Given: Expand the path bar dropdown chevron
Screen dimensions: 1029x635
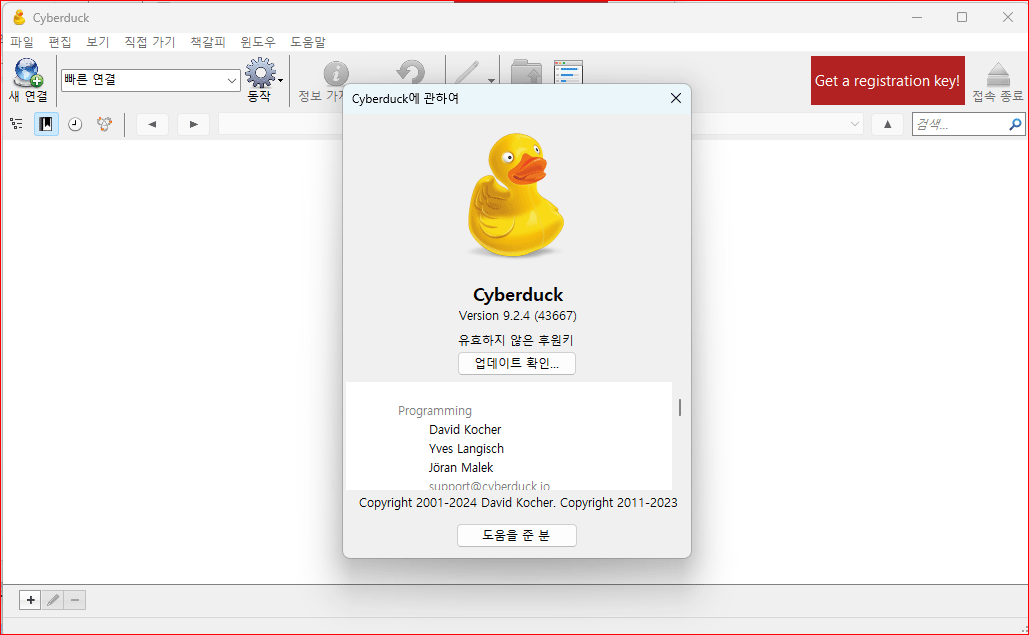Looking at the screenshot, I should 854,124.
